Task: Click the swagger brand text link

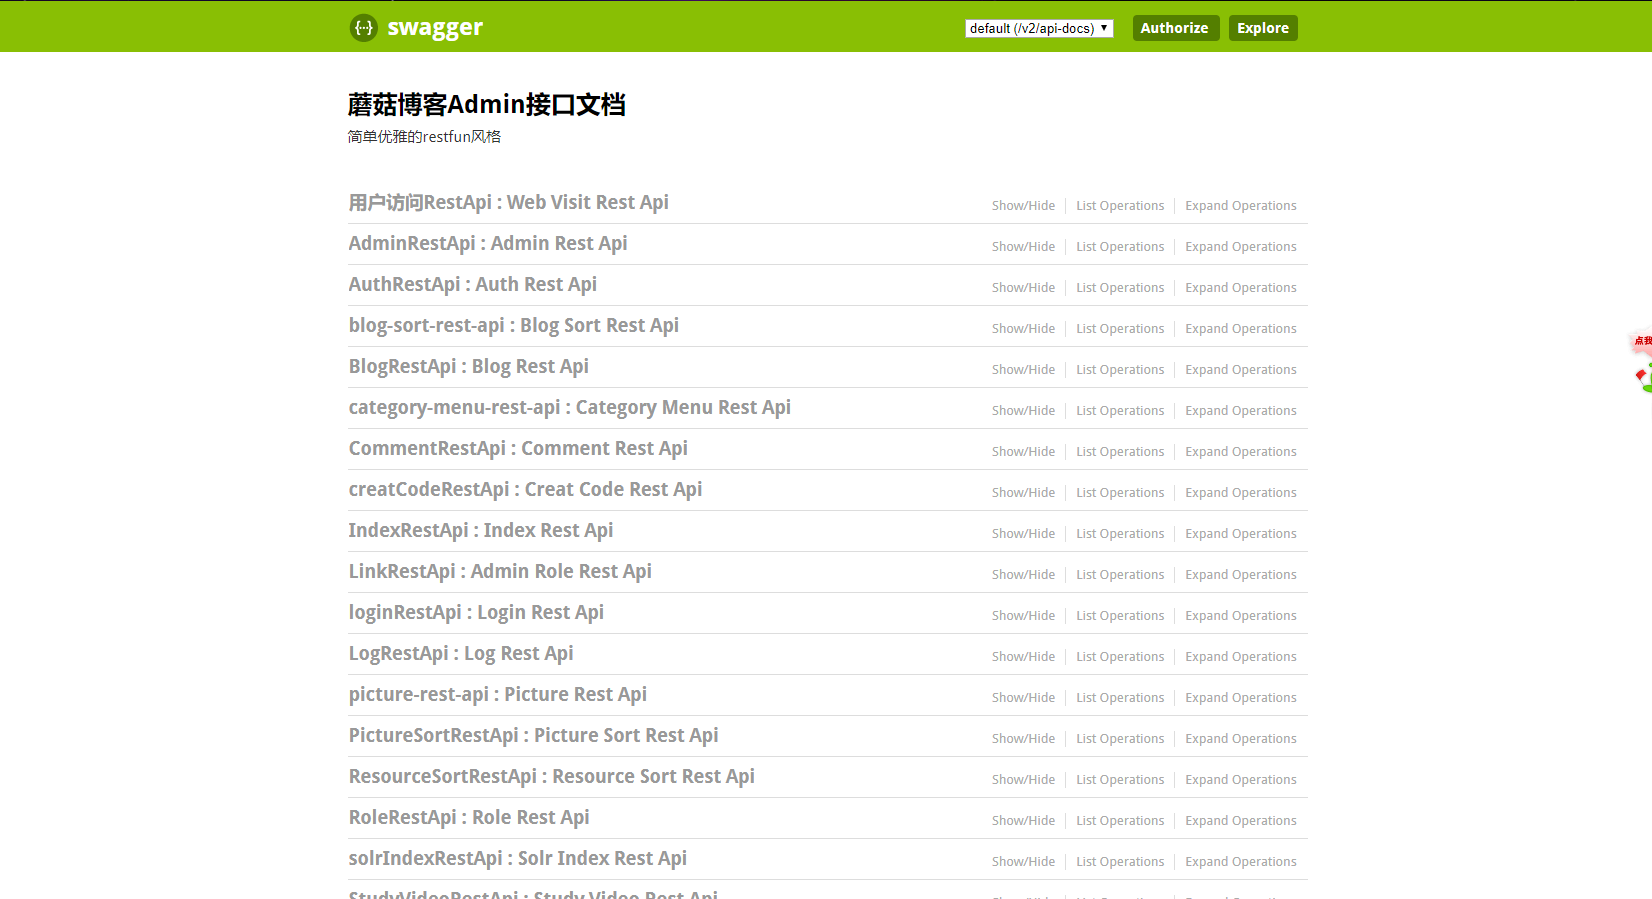Action: coord(435,28)
